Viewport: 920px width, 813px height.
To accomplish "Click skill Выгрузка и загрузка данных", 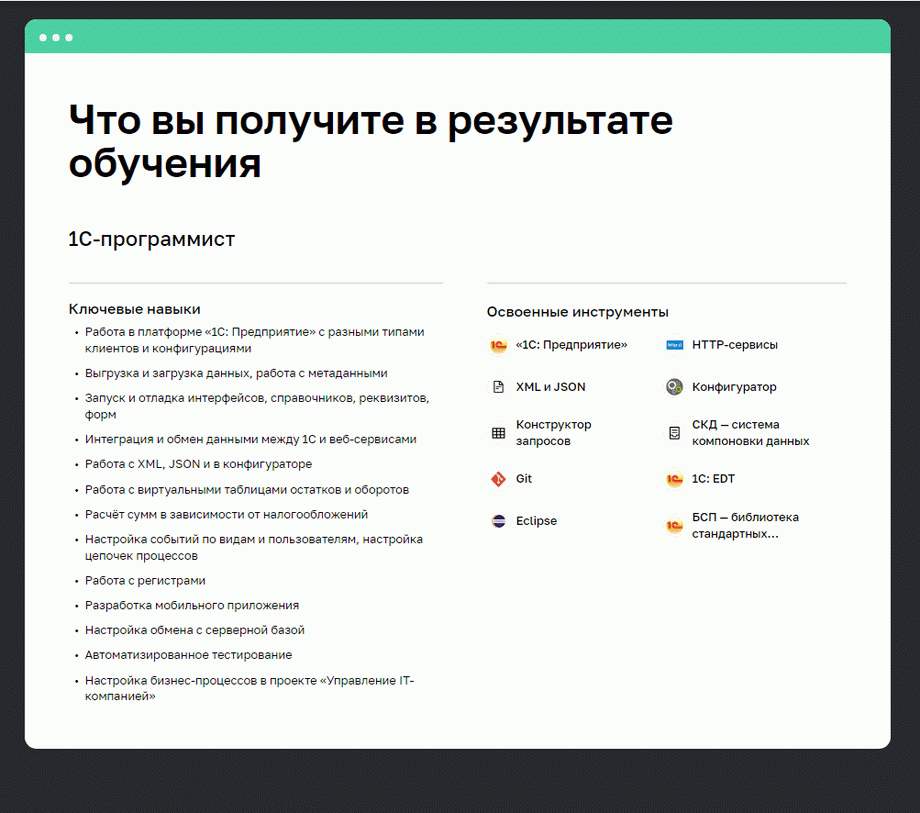I will point(236,374).
